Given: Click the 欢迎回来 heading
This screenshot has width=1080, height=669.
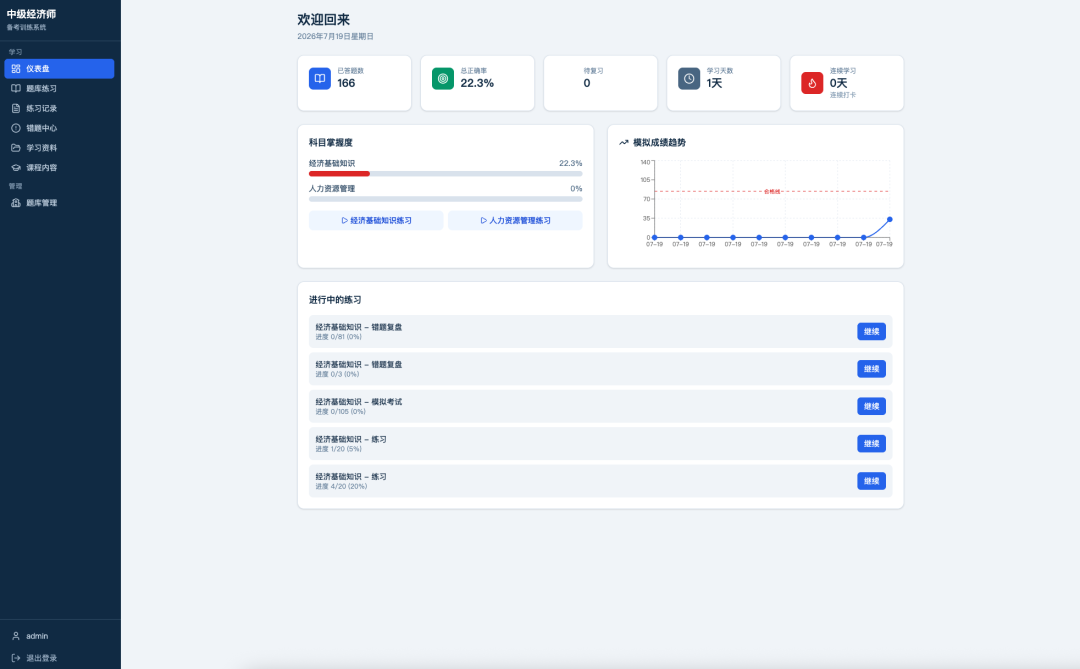Looking at the screenshot, I should (324, 20).
